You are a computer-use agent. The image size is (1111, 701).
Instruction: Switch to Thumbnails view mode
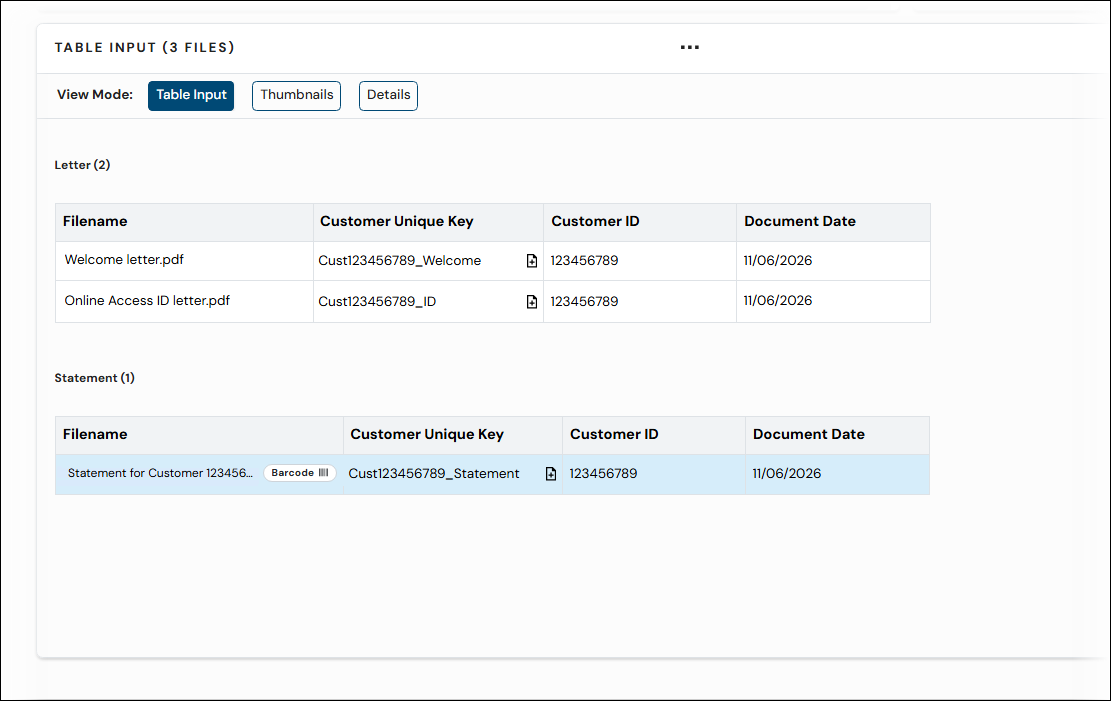pyautogui.click(x=296, y=96)
